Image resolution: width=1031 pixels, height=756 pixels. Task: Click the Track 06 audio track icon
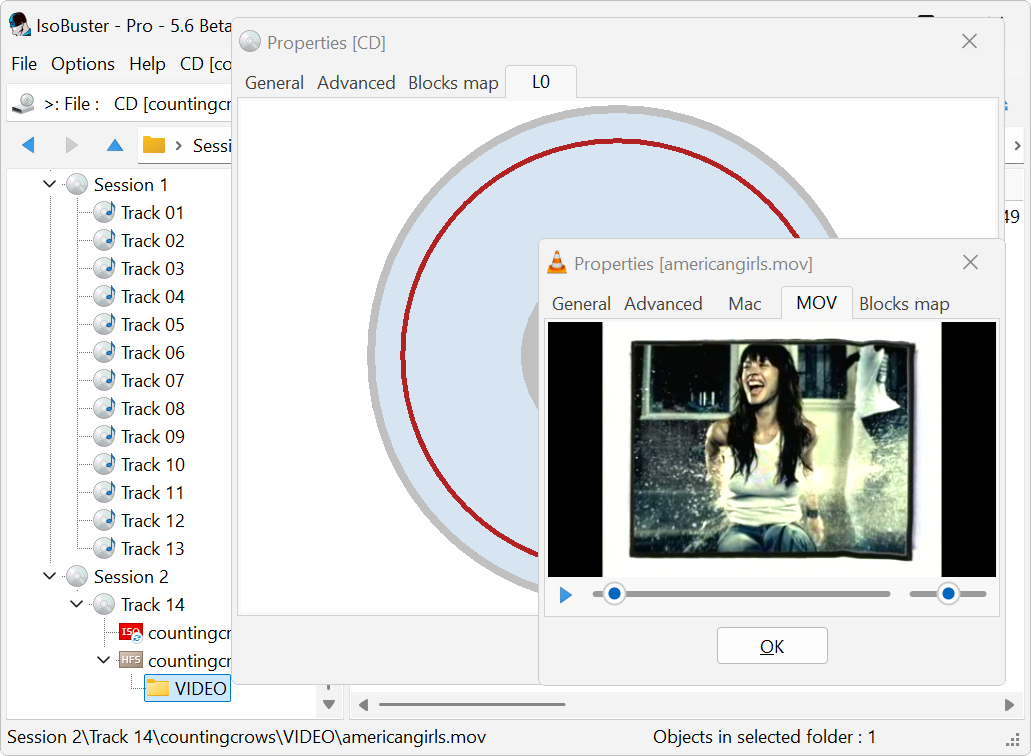click(105, 352)
